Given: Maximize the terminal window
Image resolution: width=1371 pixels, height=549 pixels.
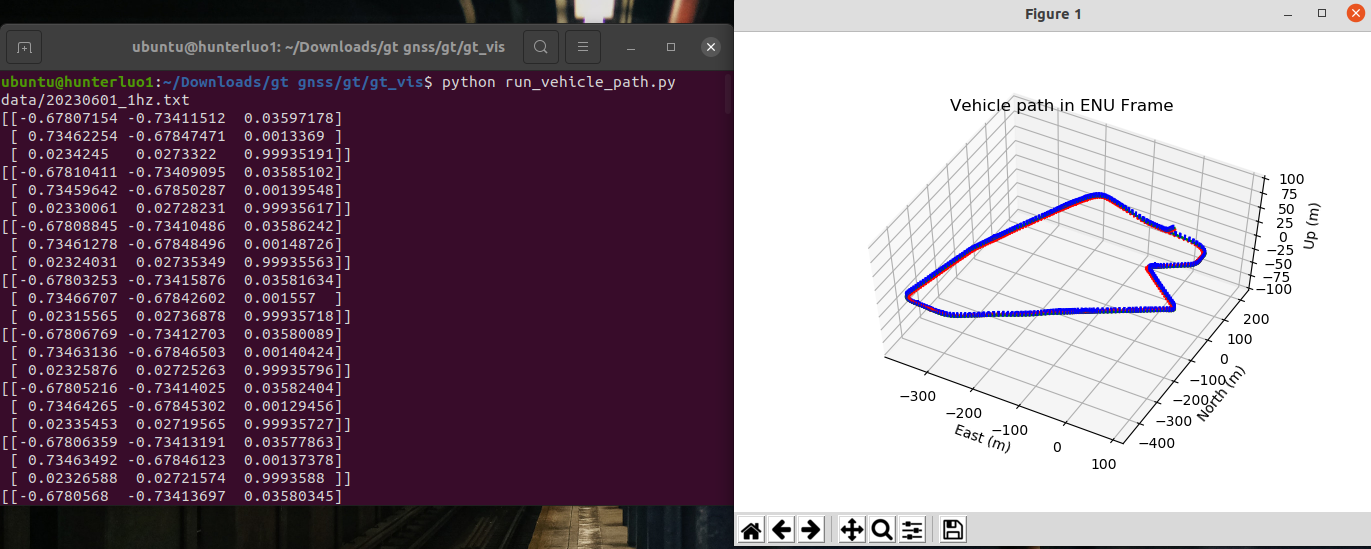Looking at the screenshot, I should (x=671, y=47).
